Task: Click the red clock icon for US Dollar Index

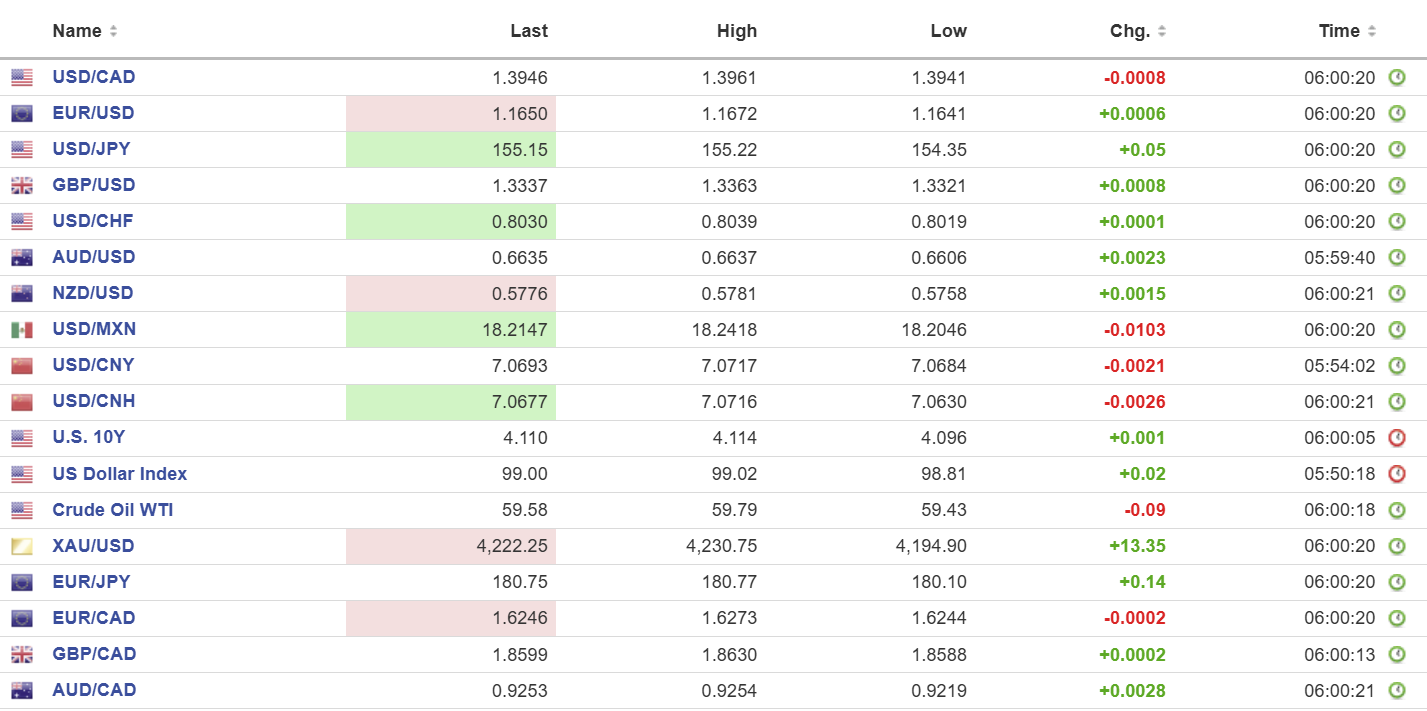Action: (1397, 474)
